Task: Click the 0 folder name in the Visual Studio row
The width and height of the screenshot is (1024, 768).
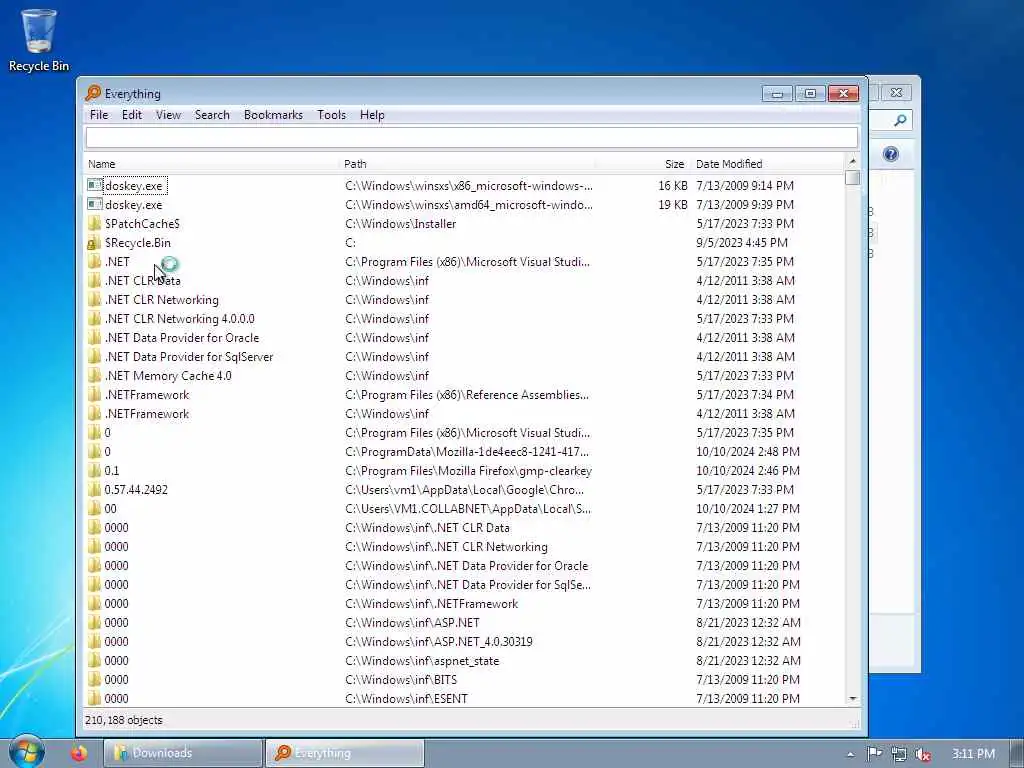Action: (x=108, y=433)
